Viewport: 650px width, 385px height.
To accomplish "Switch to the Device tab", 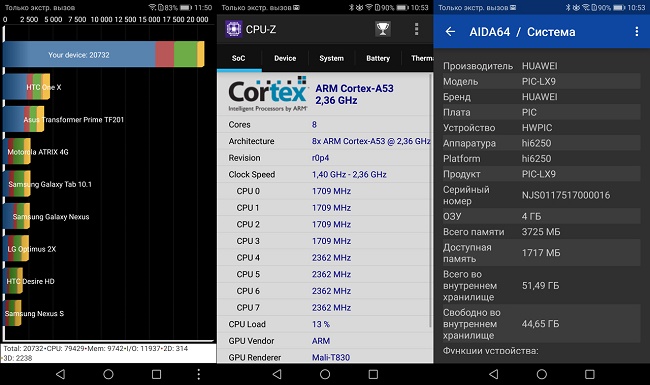I will pos(285,58).
